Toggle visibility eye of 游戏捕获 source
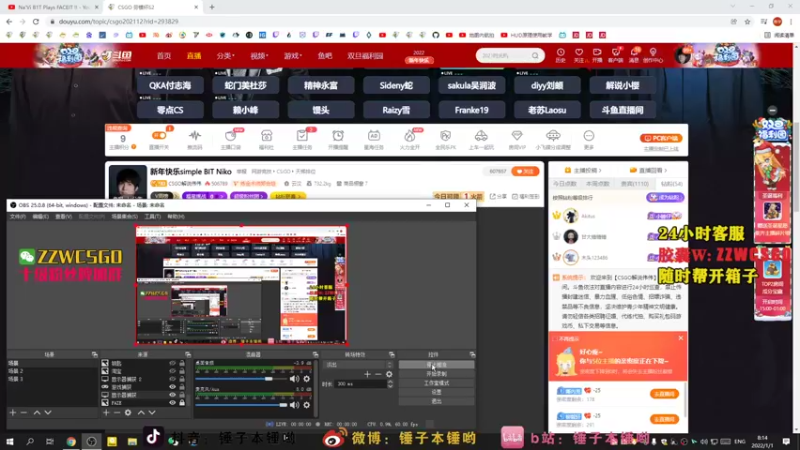800x450 pixels. [x=172, y=387]
